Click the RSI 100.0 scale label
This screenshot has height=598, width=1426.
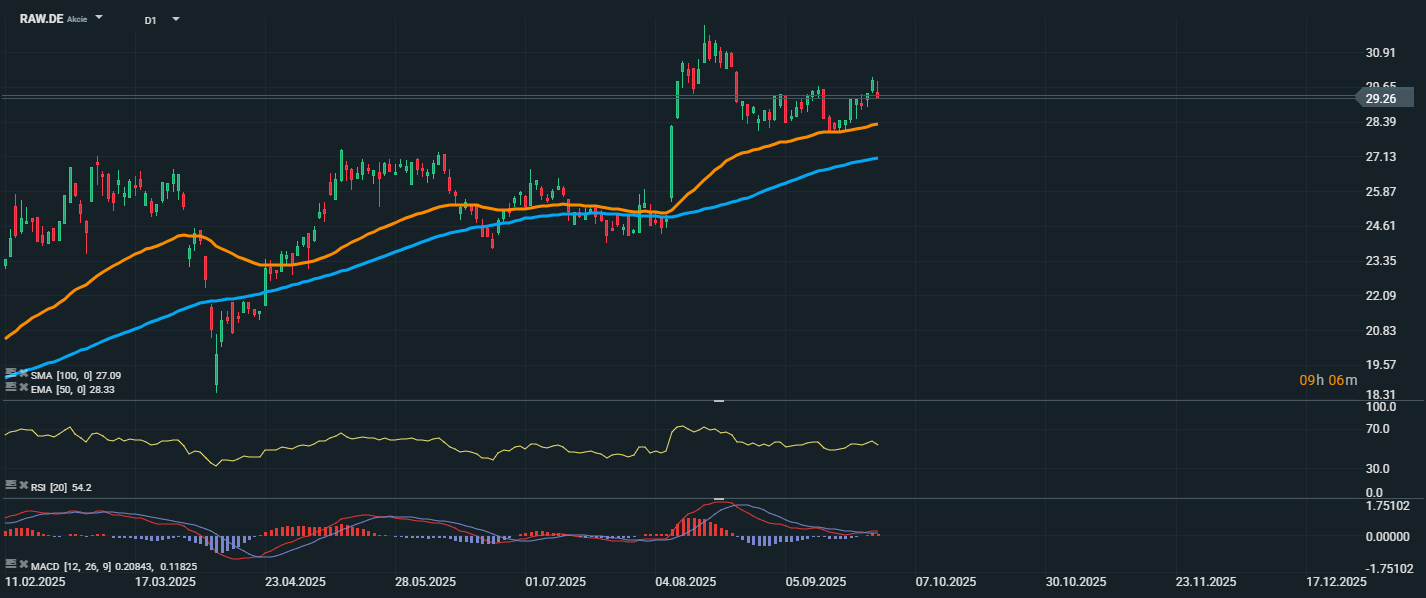tap(1381, 407)
